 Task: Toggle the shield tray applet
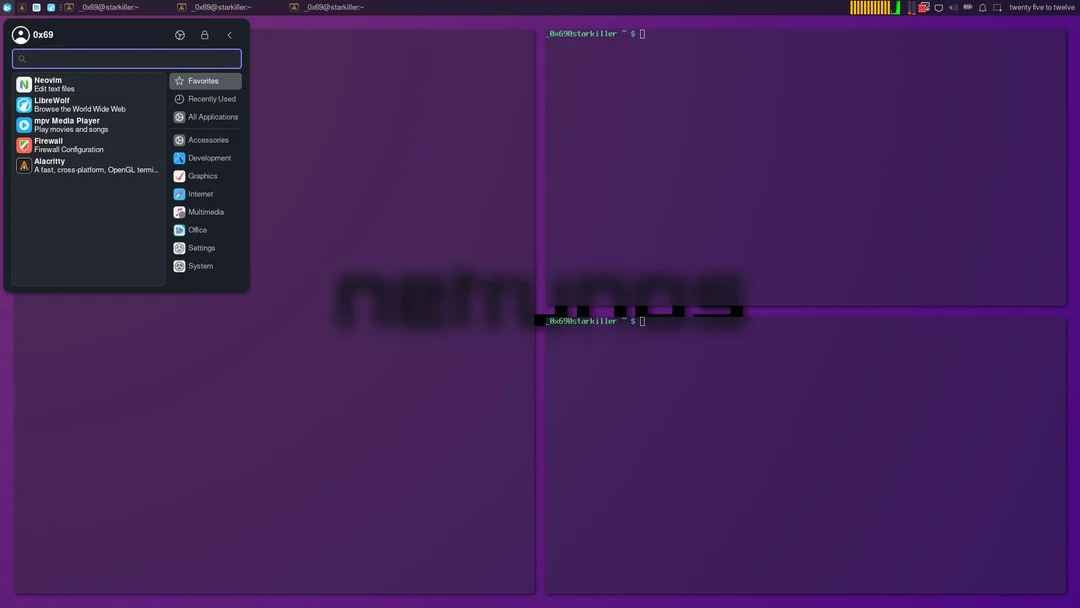point(939,7)
